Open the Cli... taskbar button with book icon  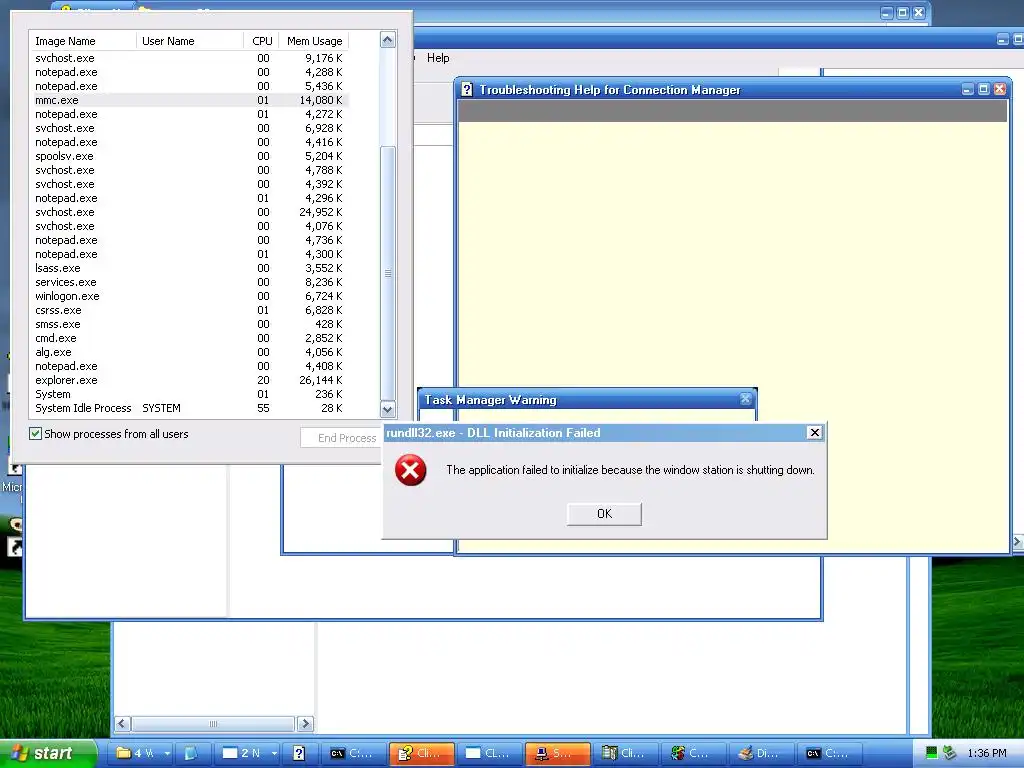625,753
